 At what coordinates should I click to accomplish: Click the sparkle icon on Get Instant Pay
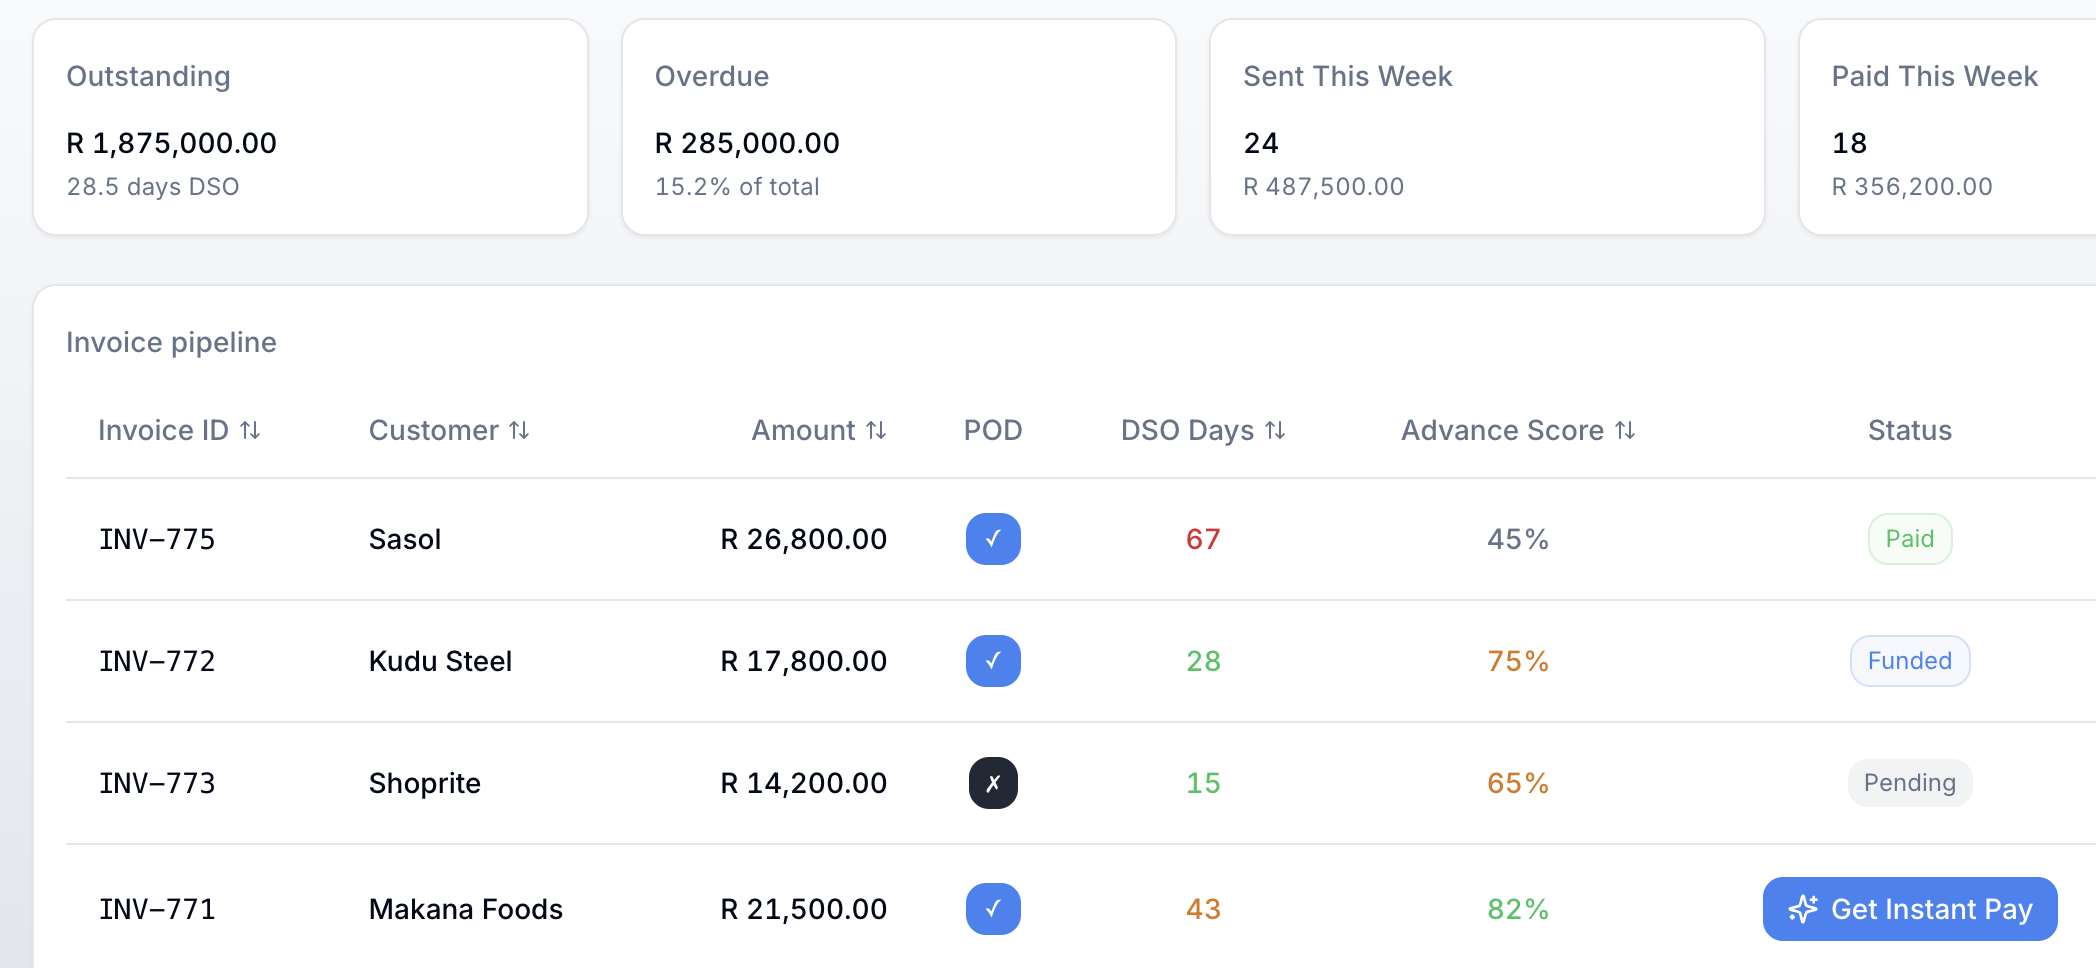click(1803, 909)
